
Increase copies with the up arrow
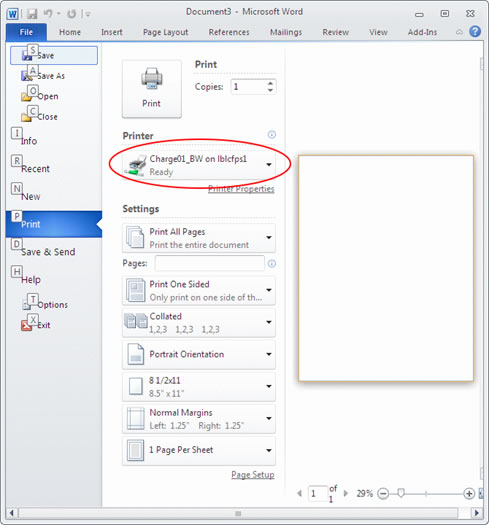click(x=270, y=83)
